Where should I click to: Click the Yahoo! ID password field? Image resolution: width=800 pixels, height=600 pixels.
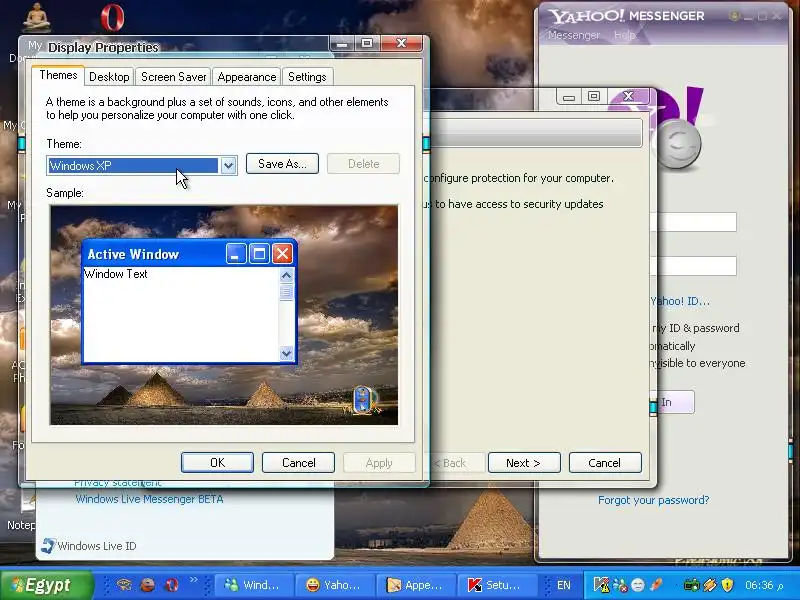(693, 266)
